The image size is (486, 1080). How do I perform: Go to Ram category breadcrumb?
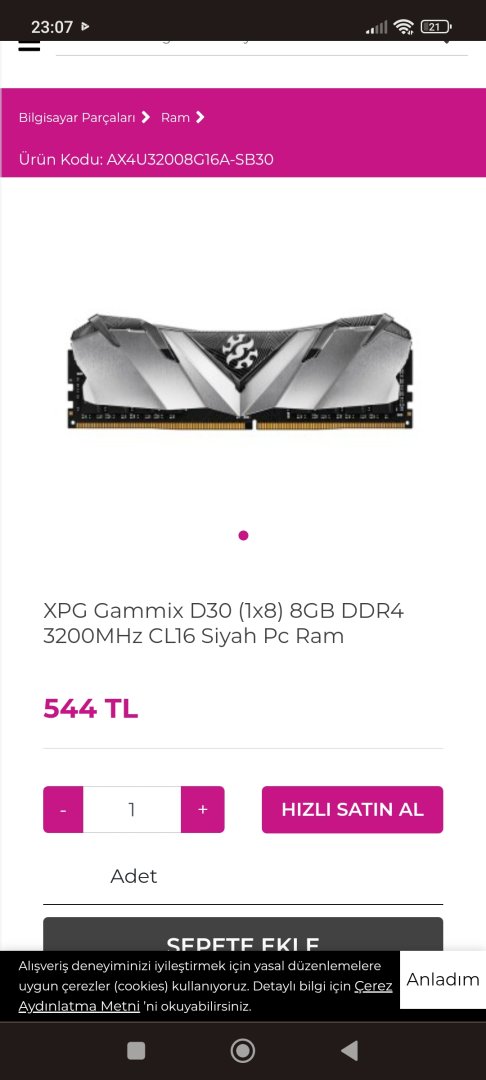176,118
